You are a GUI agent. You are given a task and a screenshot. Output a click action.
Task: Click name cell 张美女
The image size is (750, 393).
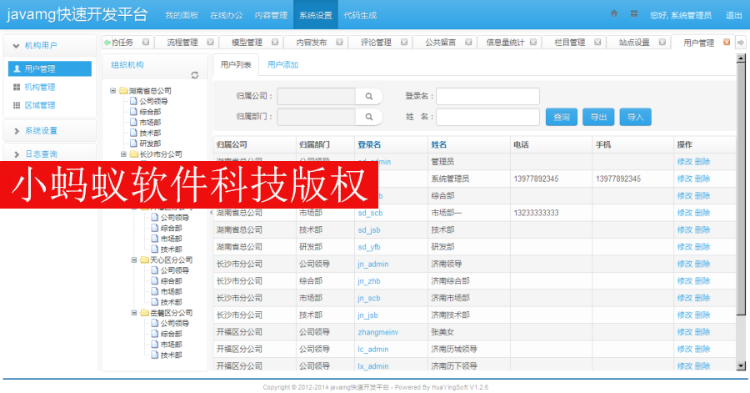pyautogui.click(x=442, y=332)
